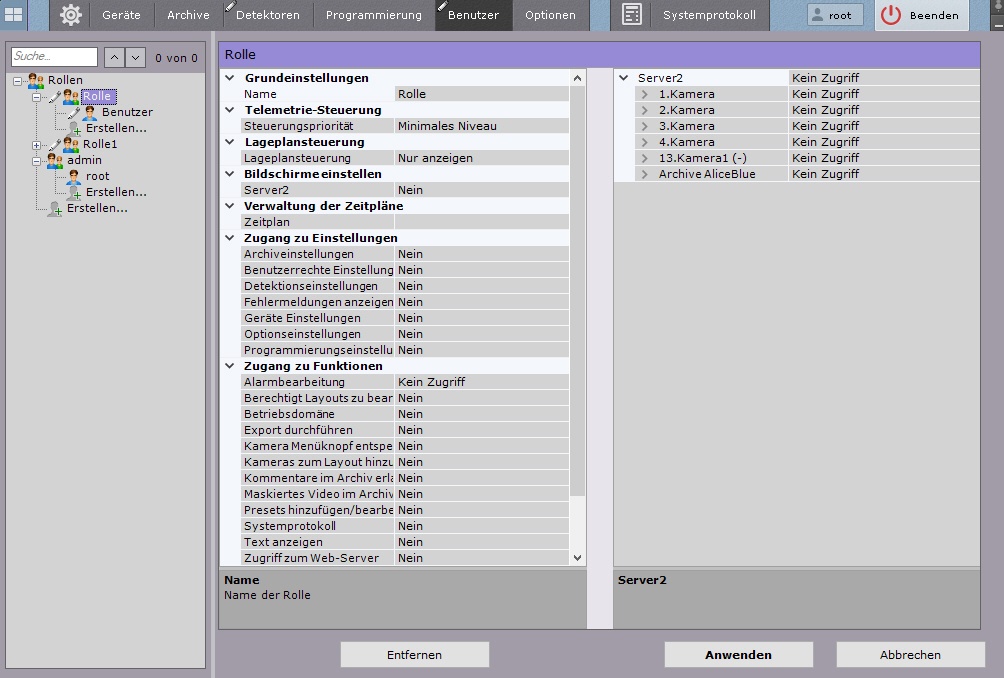Open the Geräte tab
This screenshot has width=1004, height=678.
click(x=121, y=15)
